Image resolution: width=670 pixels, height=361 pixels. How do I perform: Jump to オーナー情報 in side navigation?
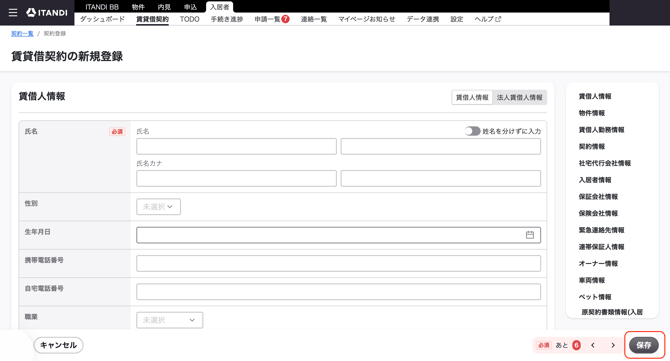(x=598, y=263)
